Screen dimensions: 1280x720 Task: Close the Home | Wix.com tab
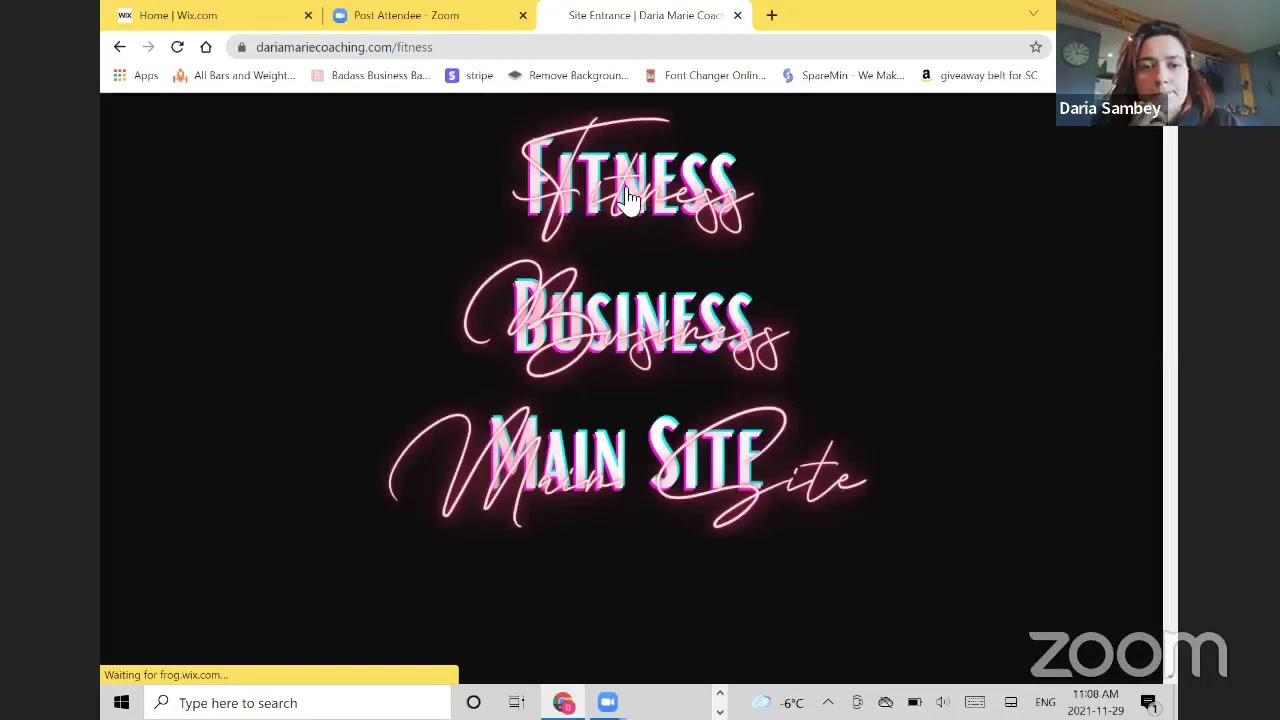[308, 15]
